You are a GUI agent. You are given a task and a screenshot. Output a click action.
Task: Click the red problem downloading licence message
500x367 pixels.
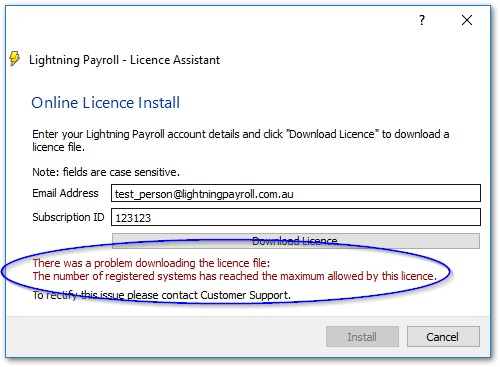click(151, 263)
